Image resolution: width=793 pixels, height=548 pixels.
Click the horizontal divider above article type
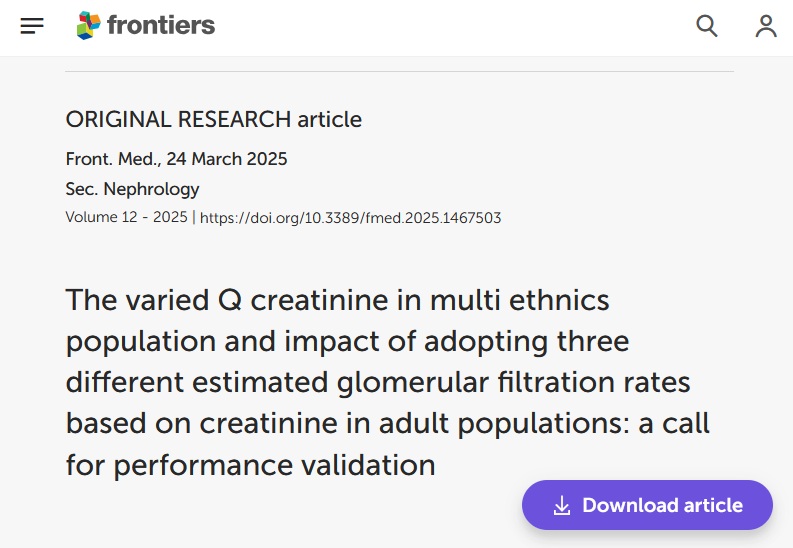coord(399,72)
